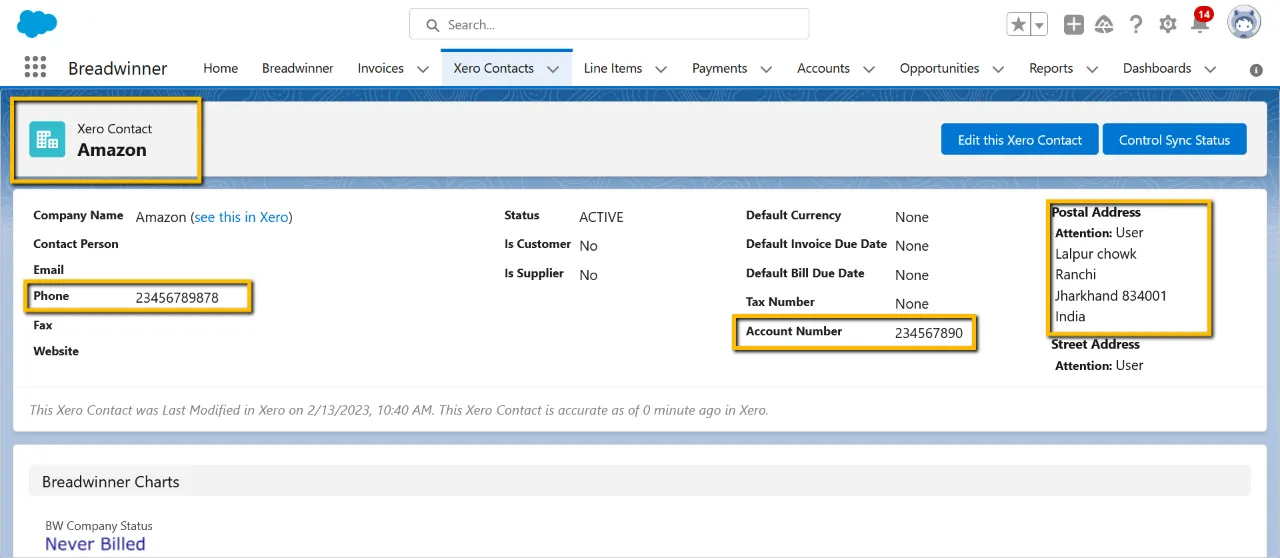This screenshot has height=558, width=1280.
Task: Open the App Launcher grid icon
Action: (35, 67)
